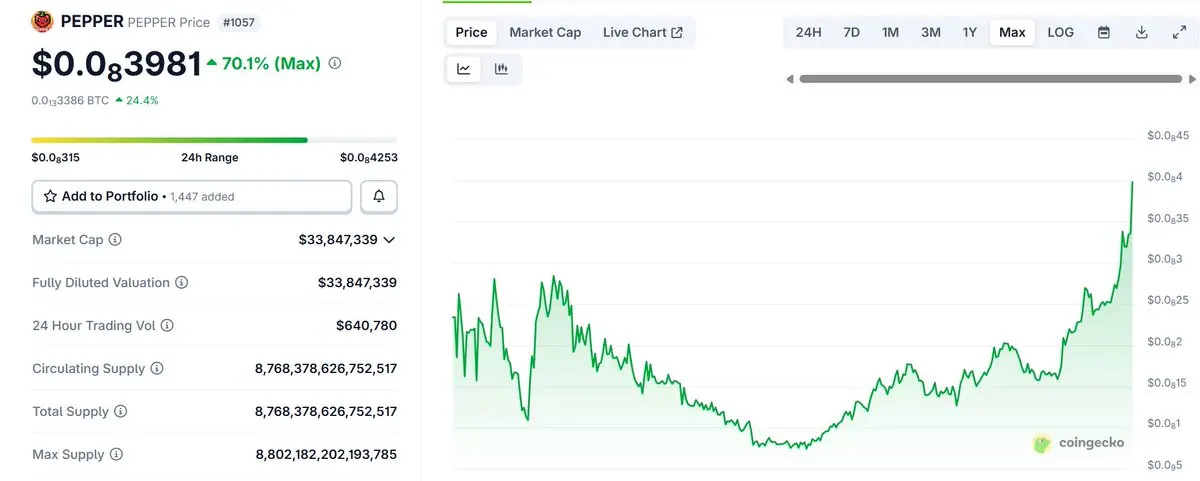Open the Price tab
1200x481 pixels.
point(471,32)
